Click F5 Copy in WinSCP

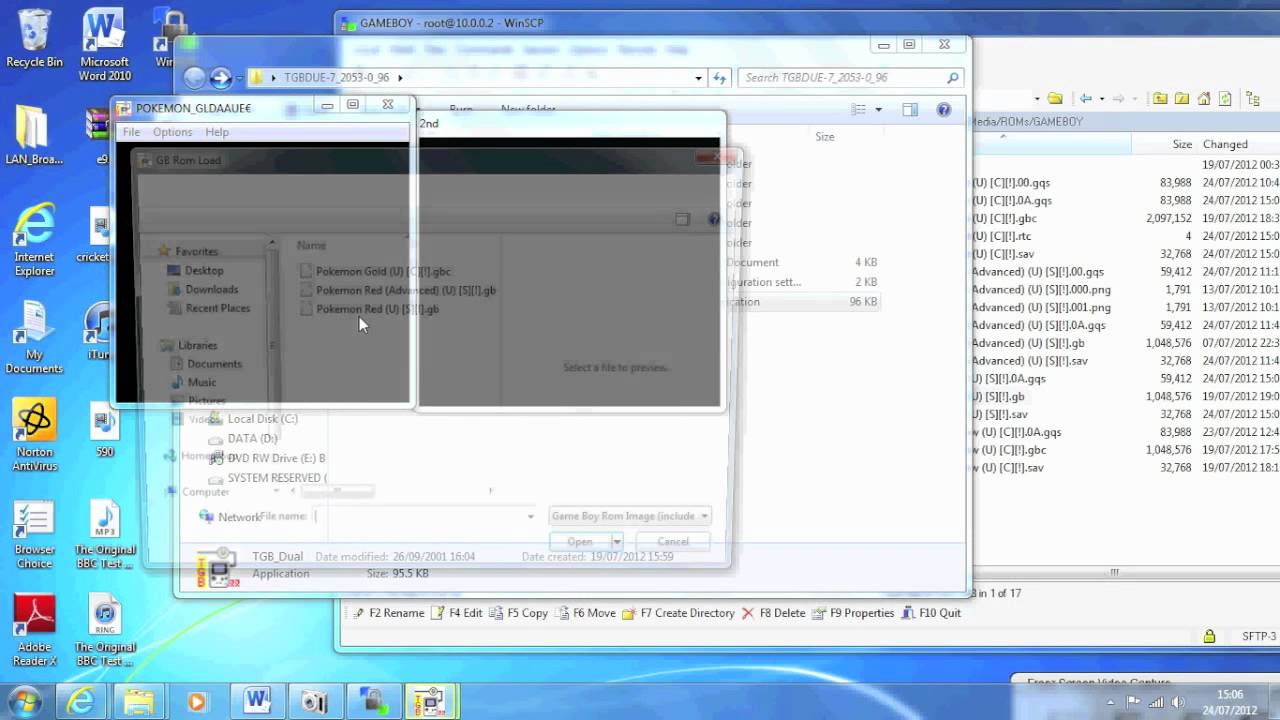[518, 613]
